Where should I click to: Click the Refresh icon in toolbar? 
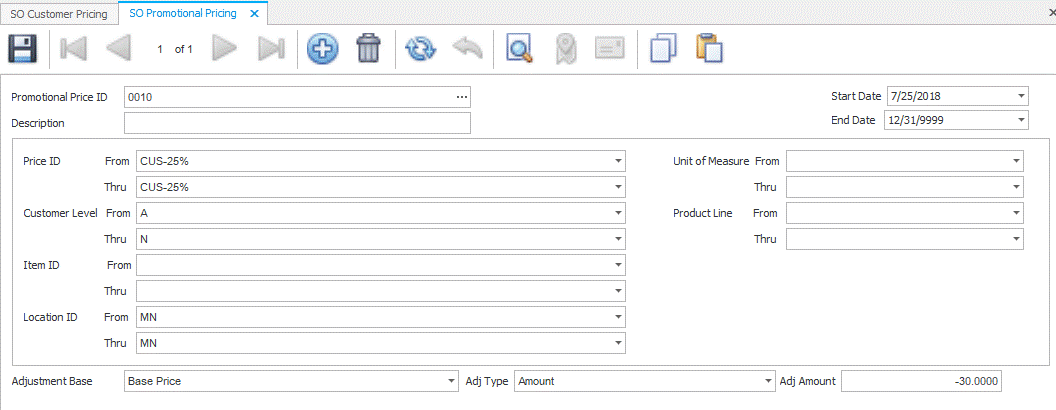point(421,49)
